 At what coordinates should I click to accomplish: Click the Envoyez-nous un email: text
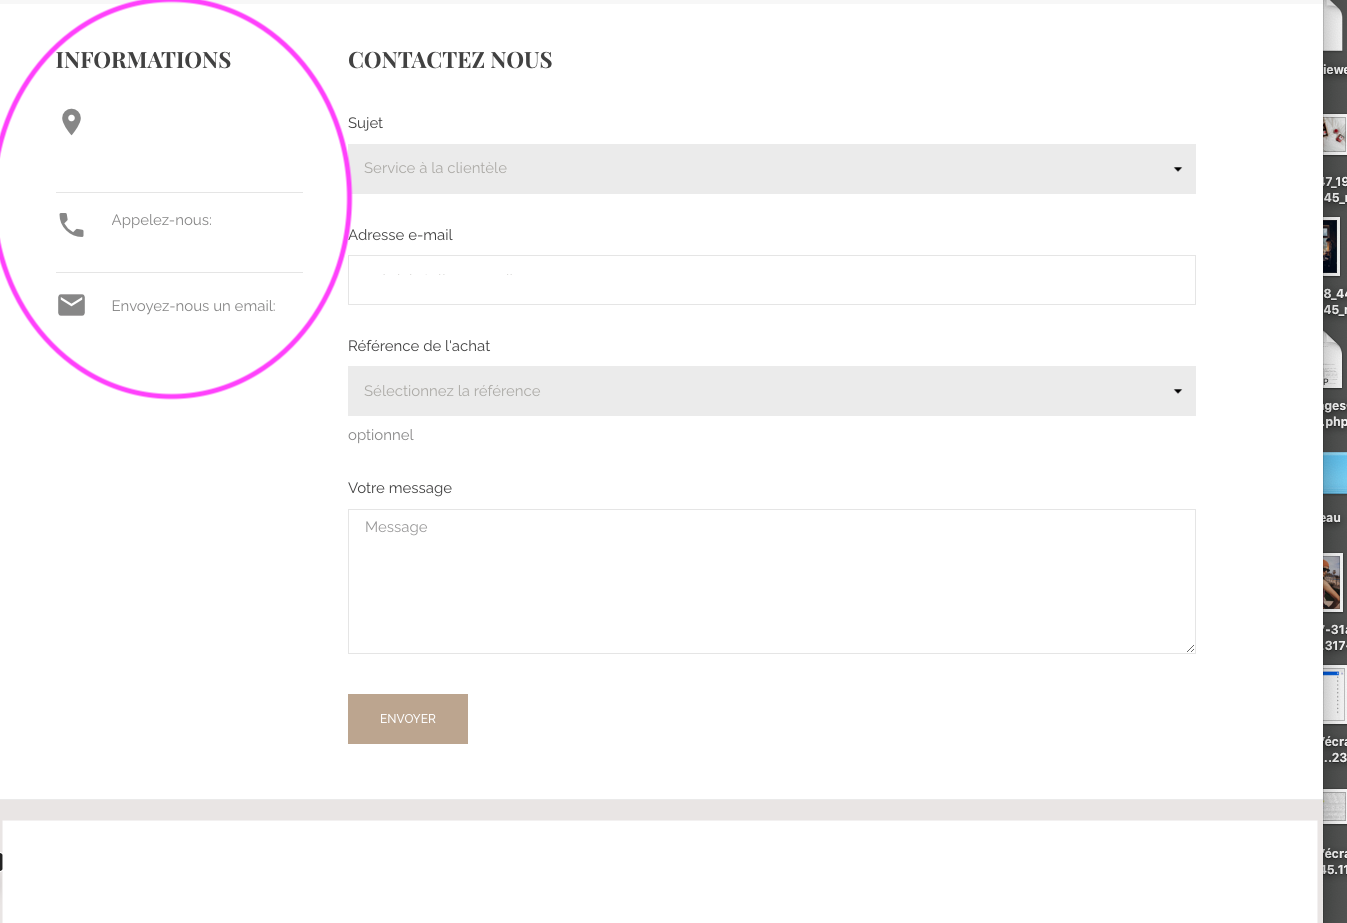[x=193, y=306]
